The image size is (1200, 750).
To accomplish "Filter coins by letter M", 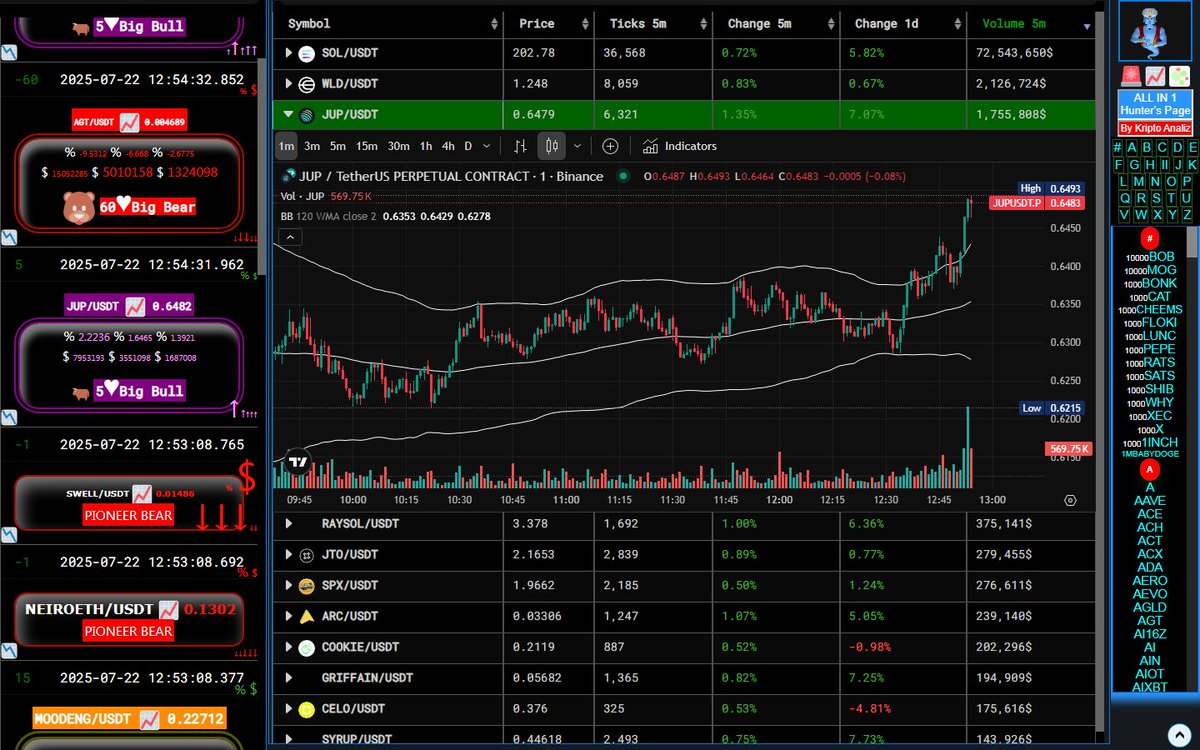I will 1139,181.
